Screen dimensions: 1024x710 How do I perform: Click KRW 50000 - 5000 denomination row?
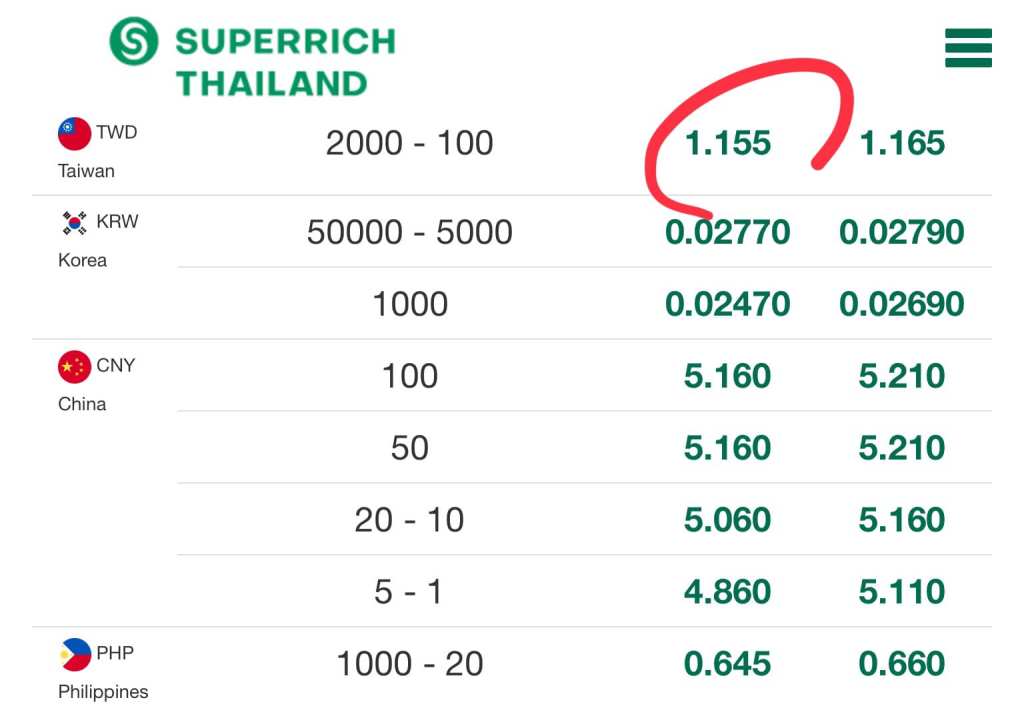410,232
